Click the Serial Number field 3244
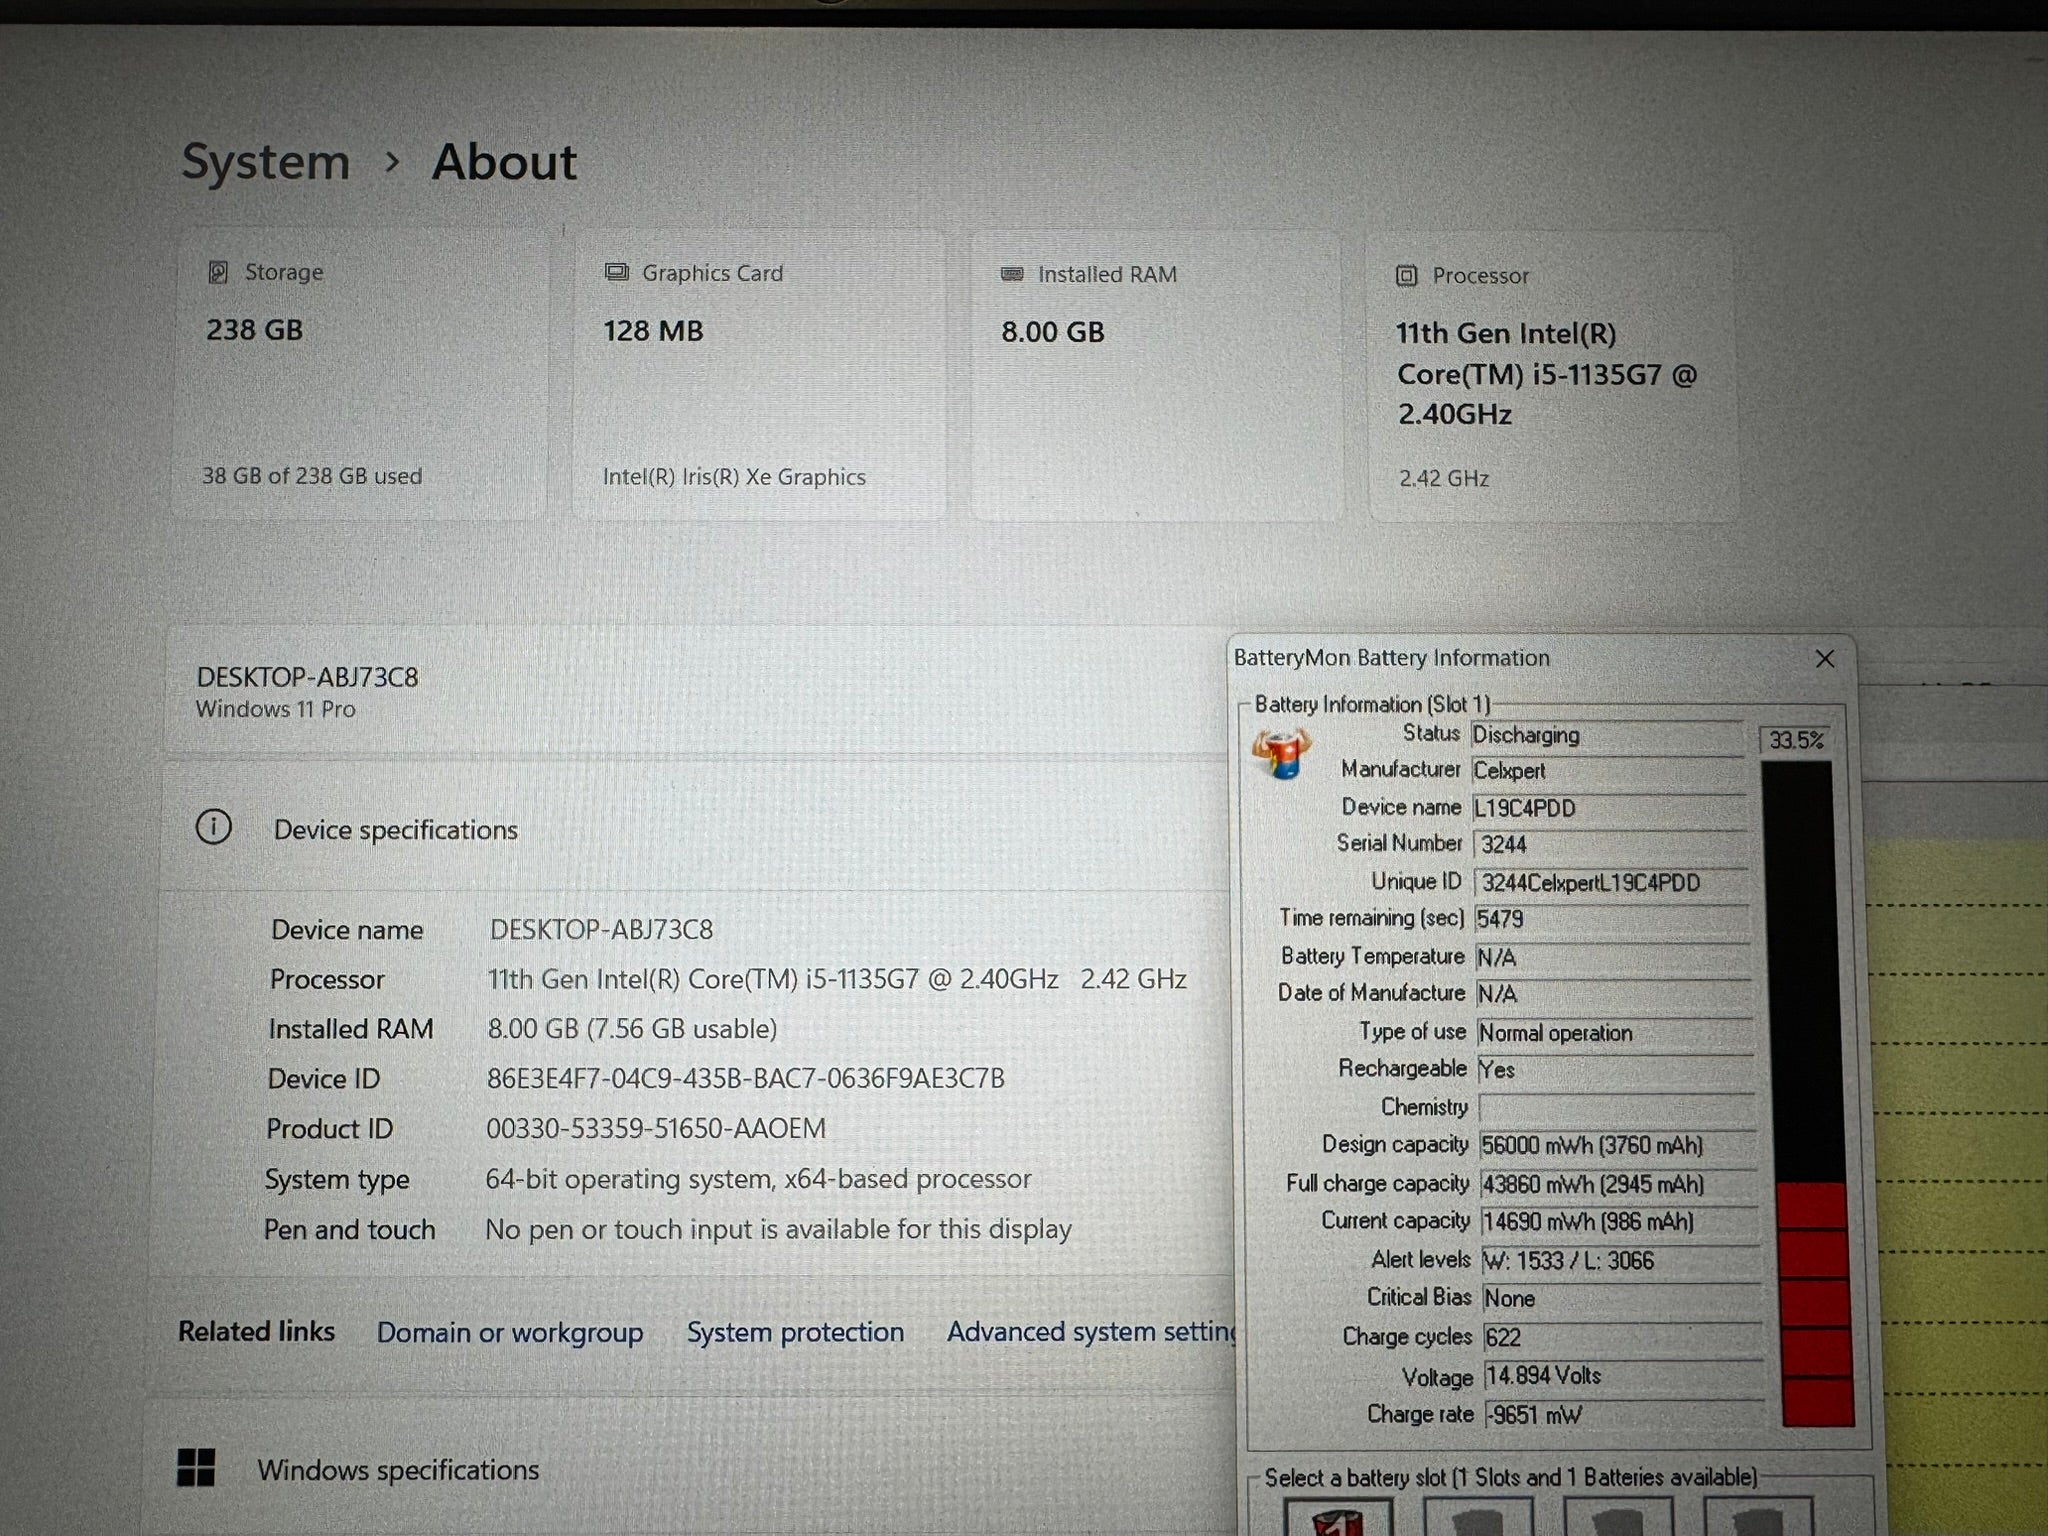Image resolution: width=2048 pixels, height=1536 pixels. [x=1611, y=845]
